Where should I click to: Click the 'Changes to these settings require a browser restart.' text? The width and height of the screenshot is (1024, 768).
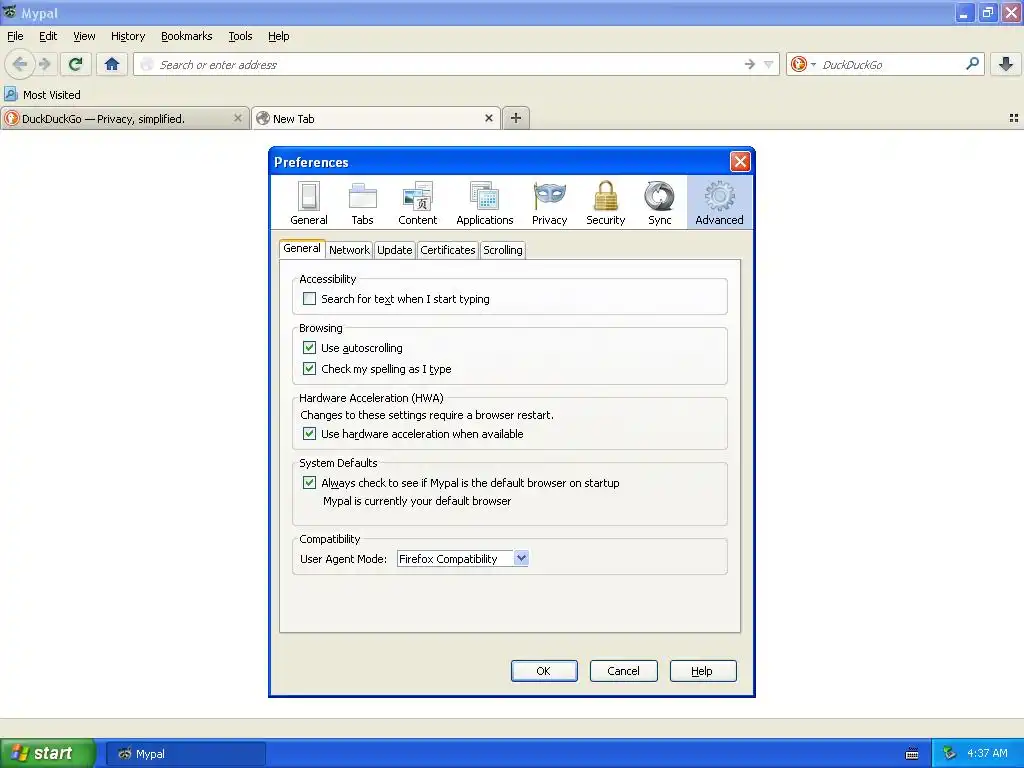click(x=426, y=415)
